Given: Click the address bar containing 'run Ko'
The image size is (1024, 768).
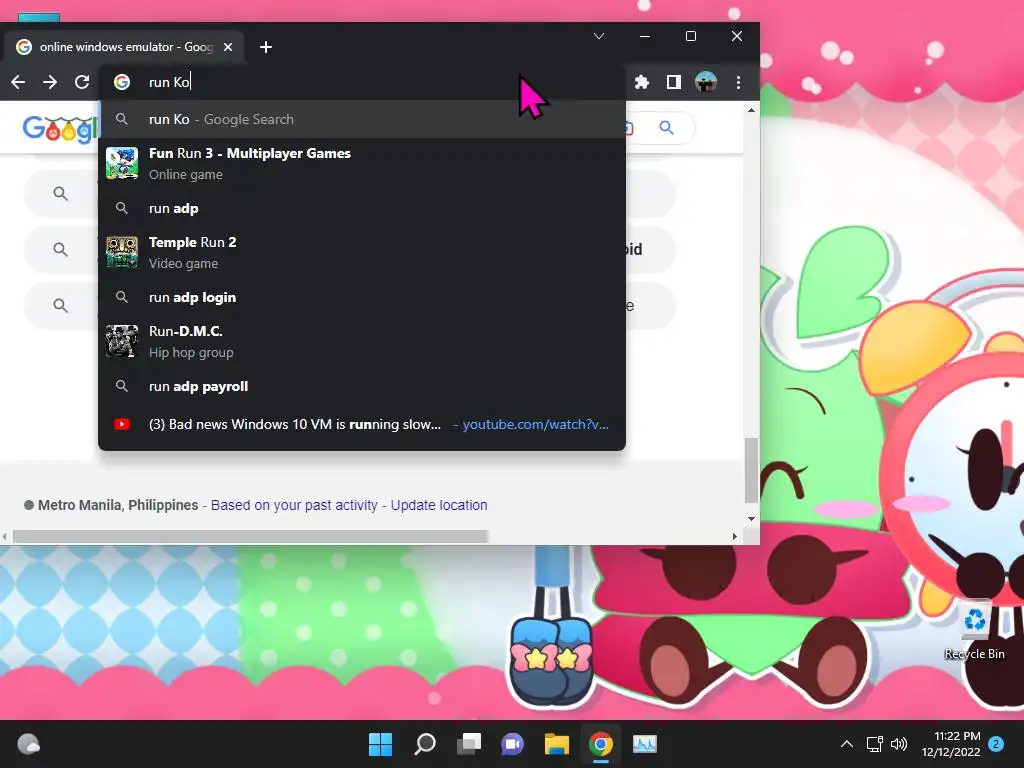Looking at the screenshot, I should (362, 82).
